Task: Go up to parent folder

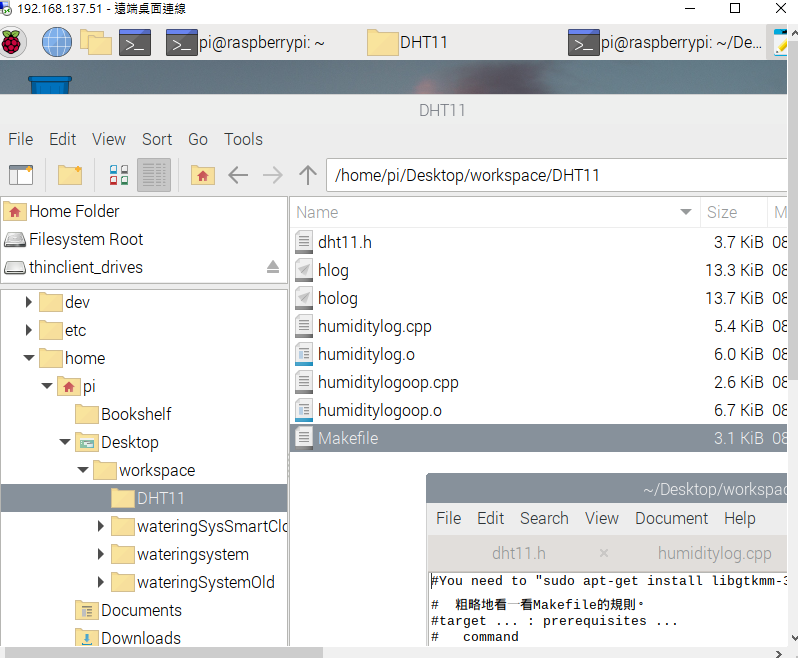Action: [308, 175]
